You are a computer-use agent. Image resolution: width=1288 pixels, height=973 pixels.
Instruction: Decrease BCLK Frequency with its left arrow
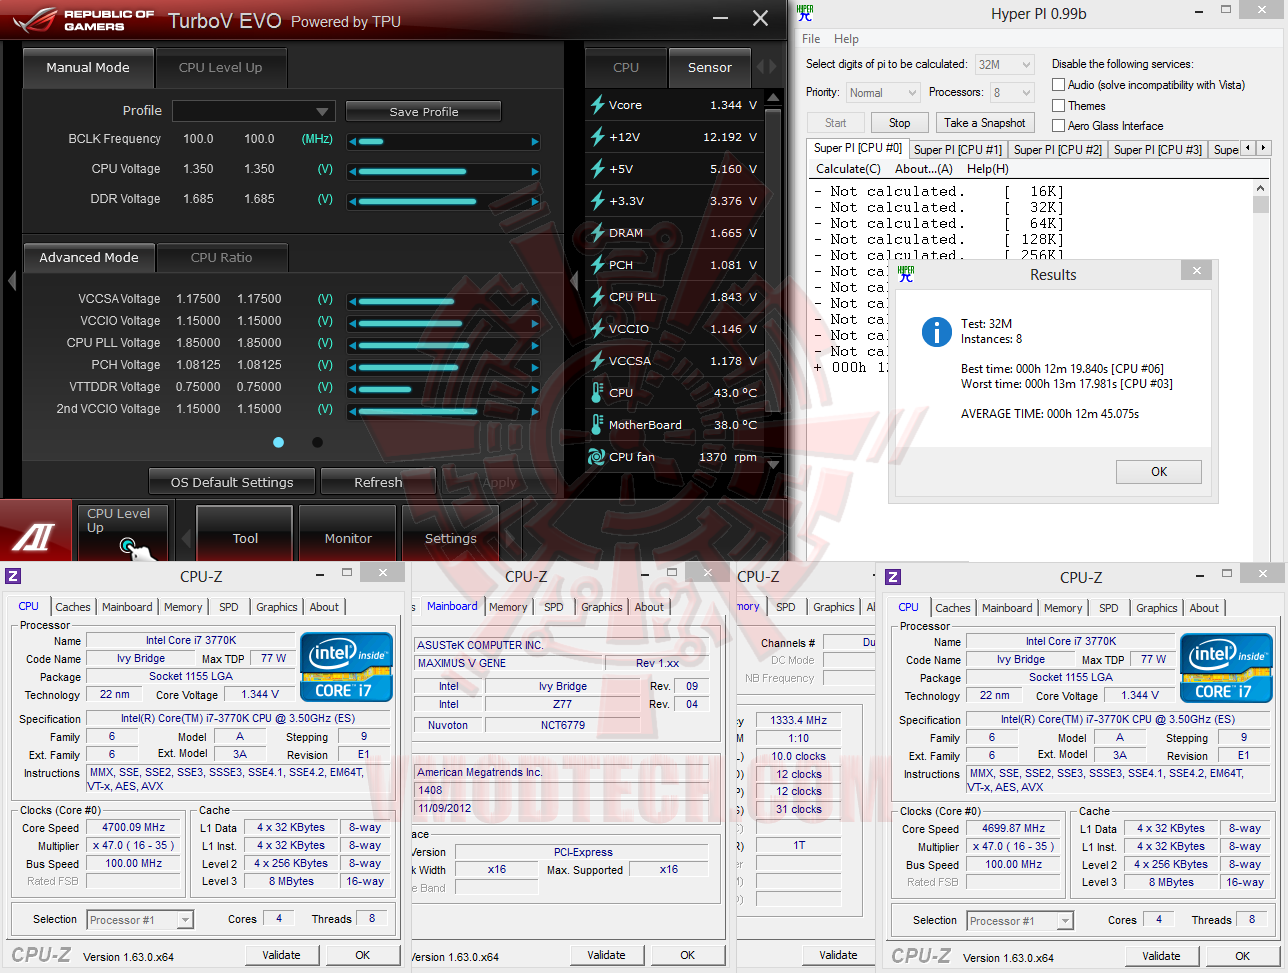352,142
